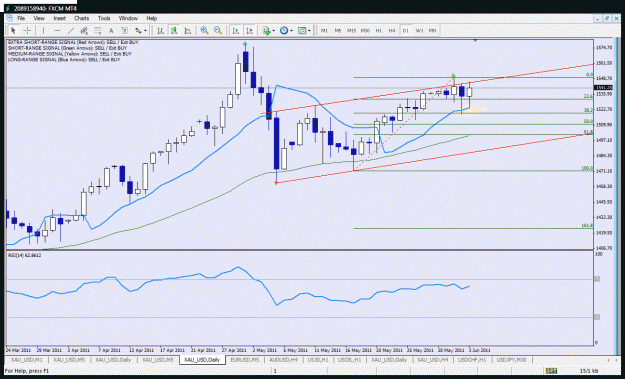Click the 'For Help, press F1' status text
The image size is (625, 379).
pyautogui.click(x=27, y=371)
